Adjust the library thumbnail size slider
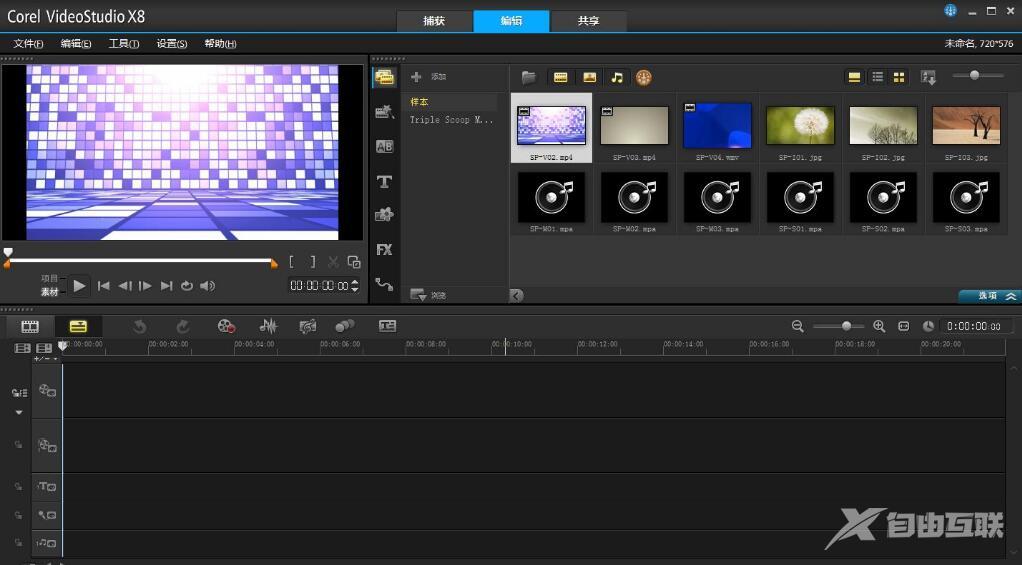1022x565 pixels. [973, 76]
